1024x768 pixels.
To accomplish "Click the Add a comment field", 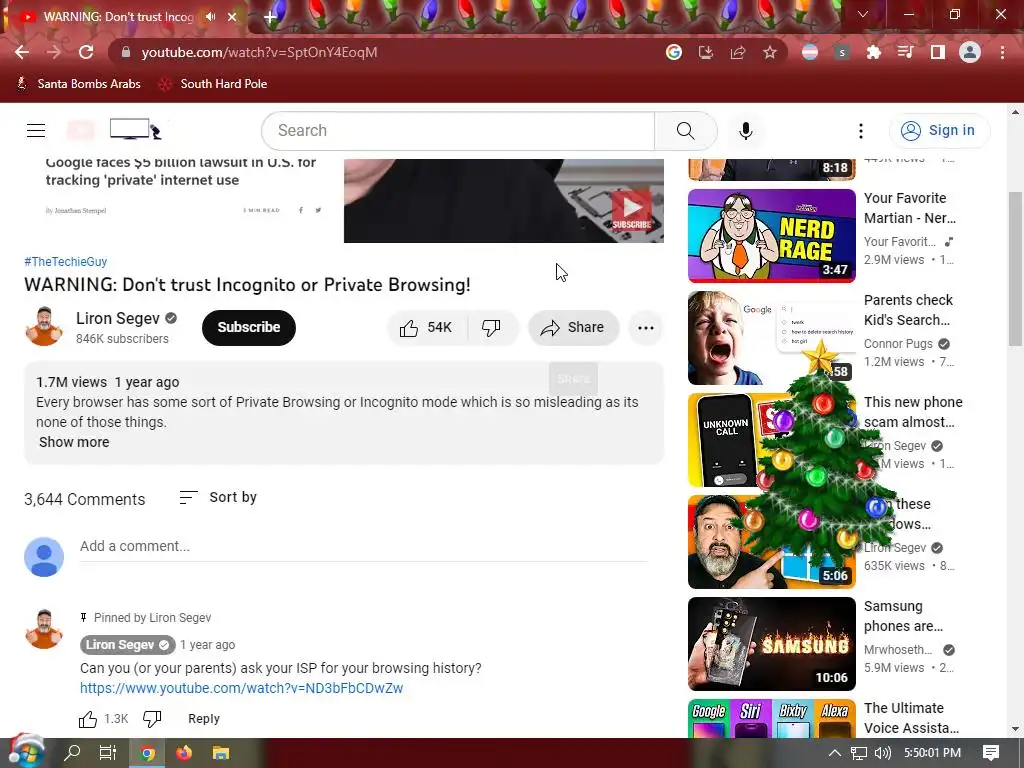I will pos(364,547).
